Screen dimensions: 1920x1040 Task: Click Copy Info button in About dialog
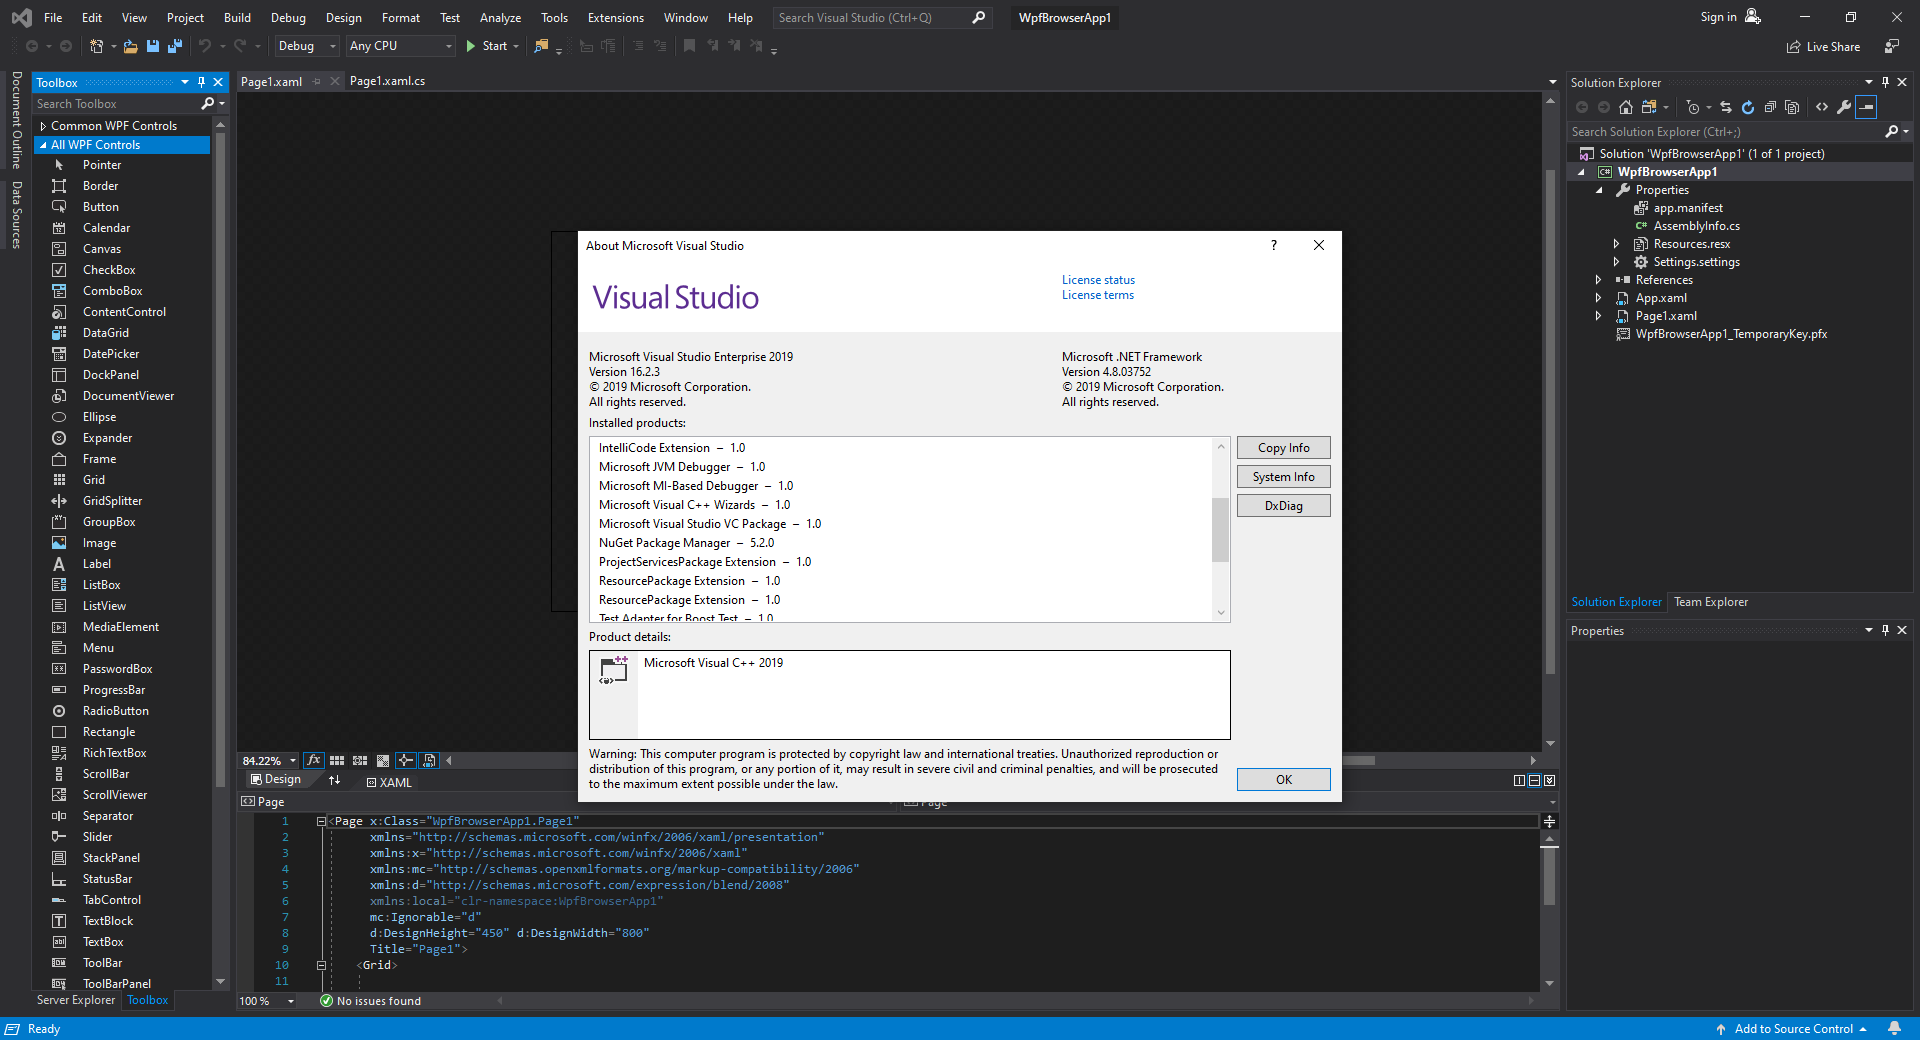coord(1283,448)
